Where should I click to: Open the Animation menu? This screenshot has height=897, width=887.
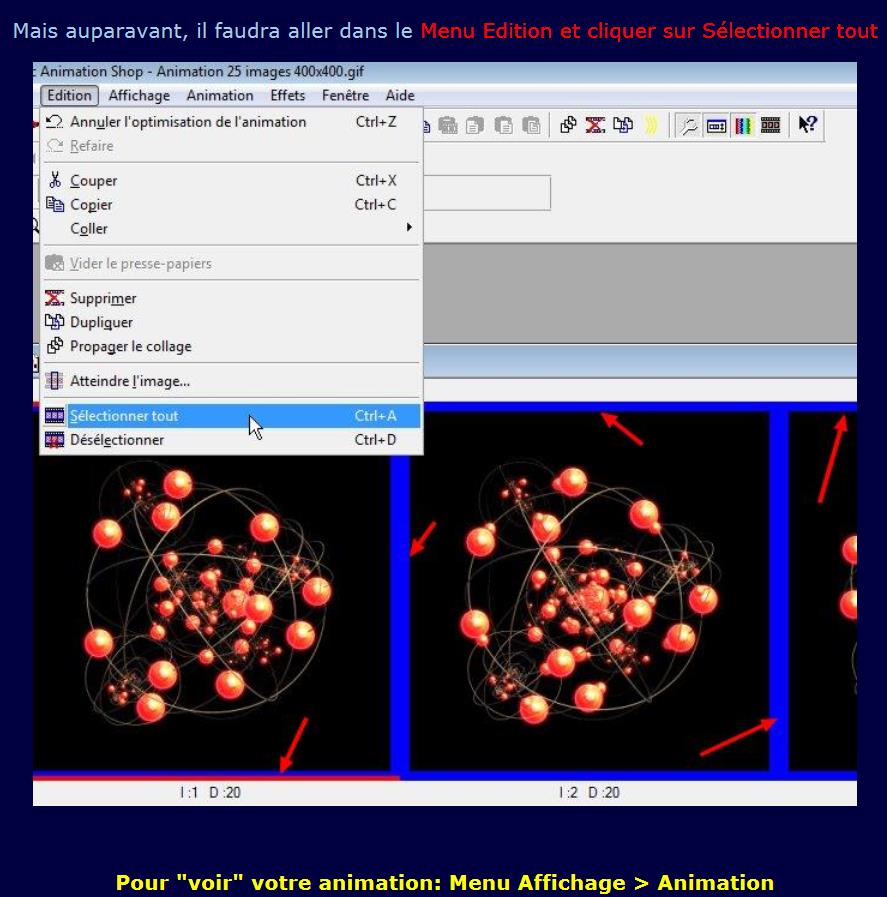coord(220,96)
